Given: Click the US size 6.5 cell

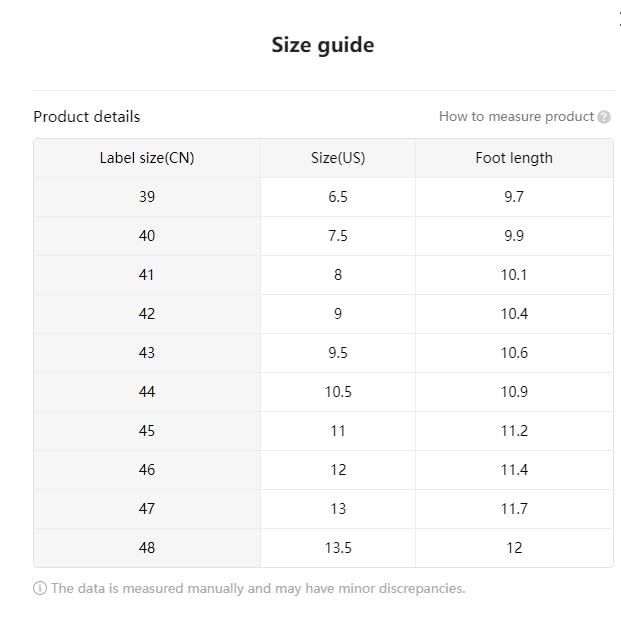Looking at the screenshot, I should click(x=338, y=197).
